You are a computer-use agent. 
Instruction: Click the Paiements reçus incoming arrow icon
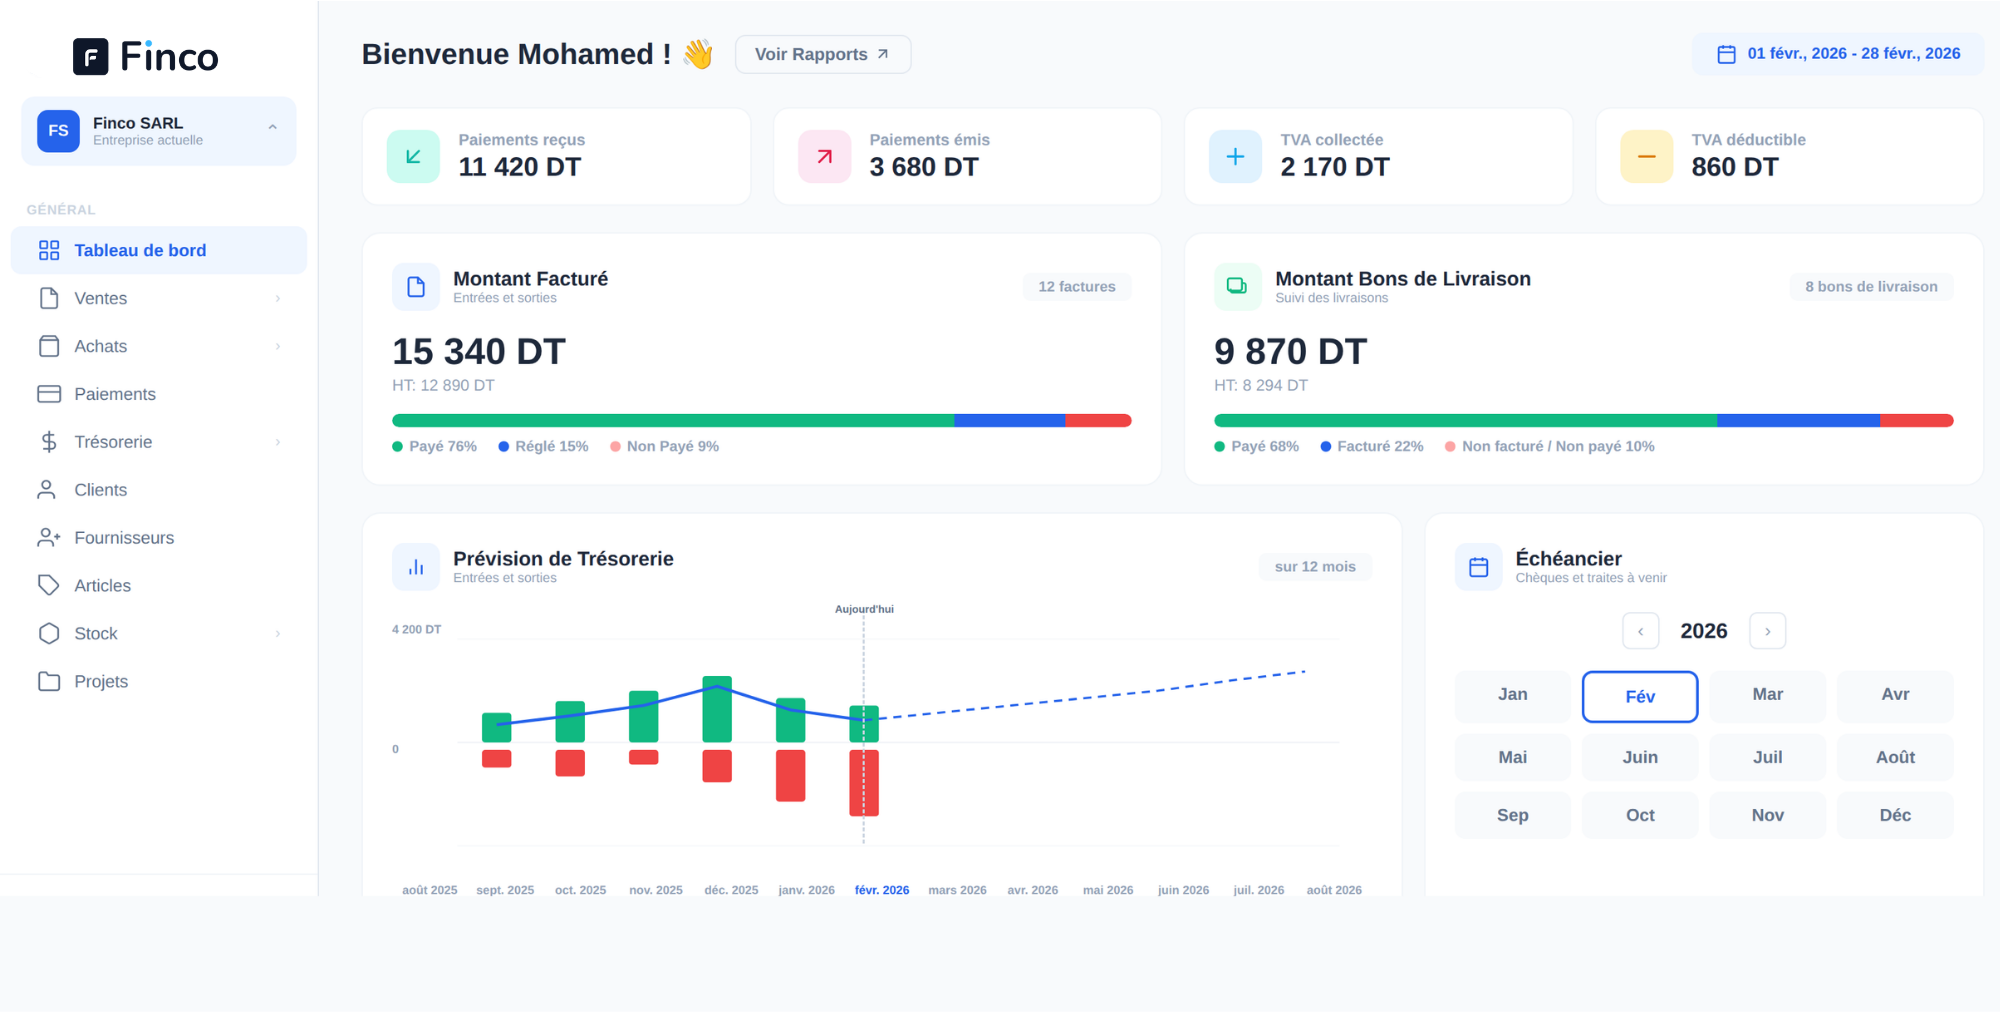tap(413, 156)
